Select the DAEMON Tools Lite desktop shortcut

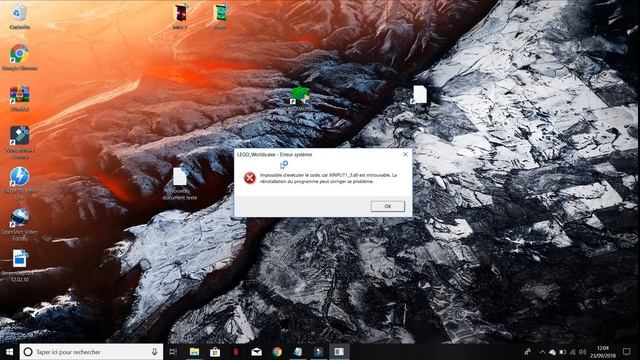(20, 183)
